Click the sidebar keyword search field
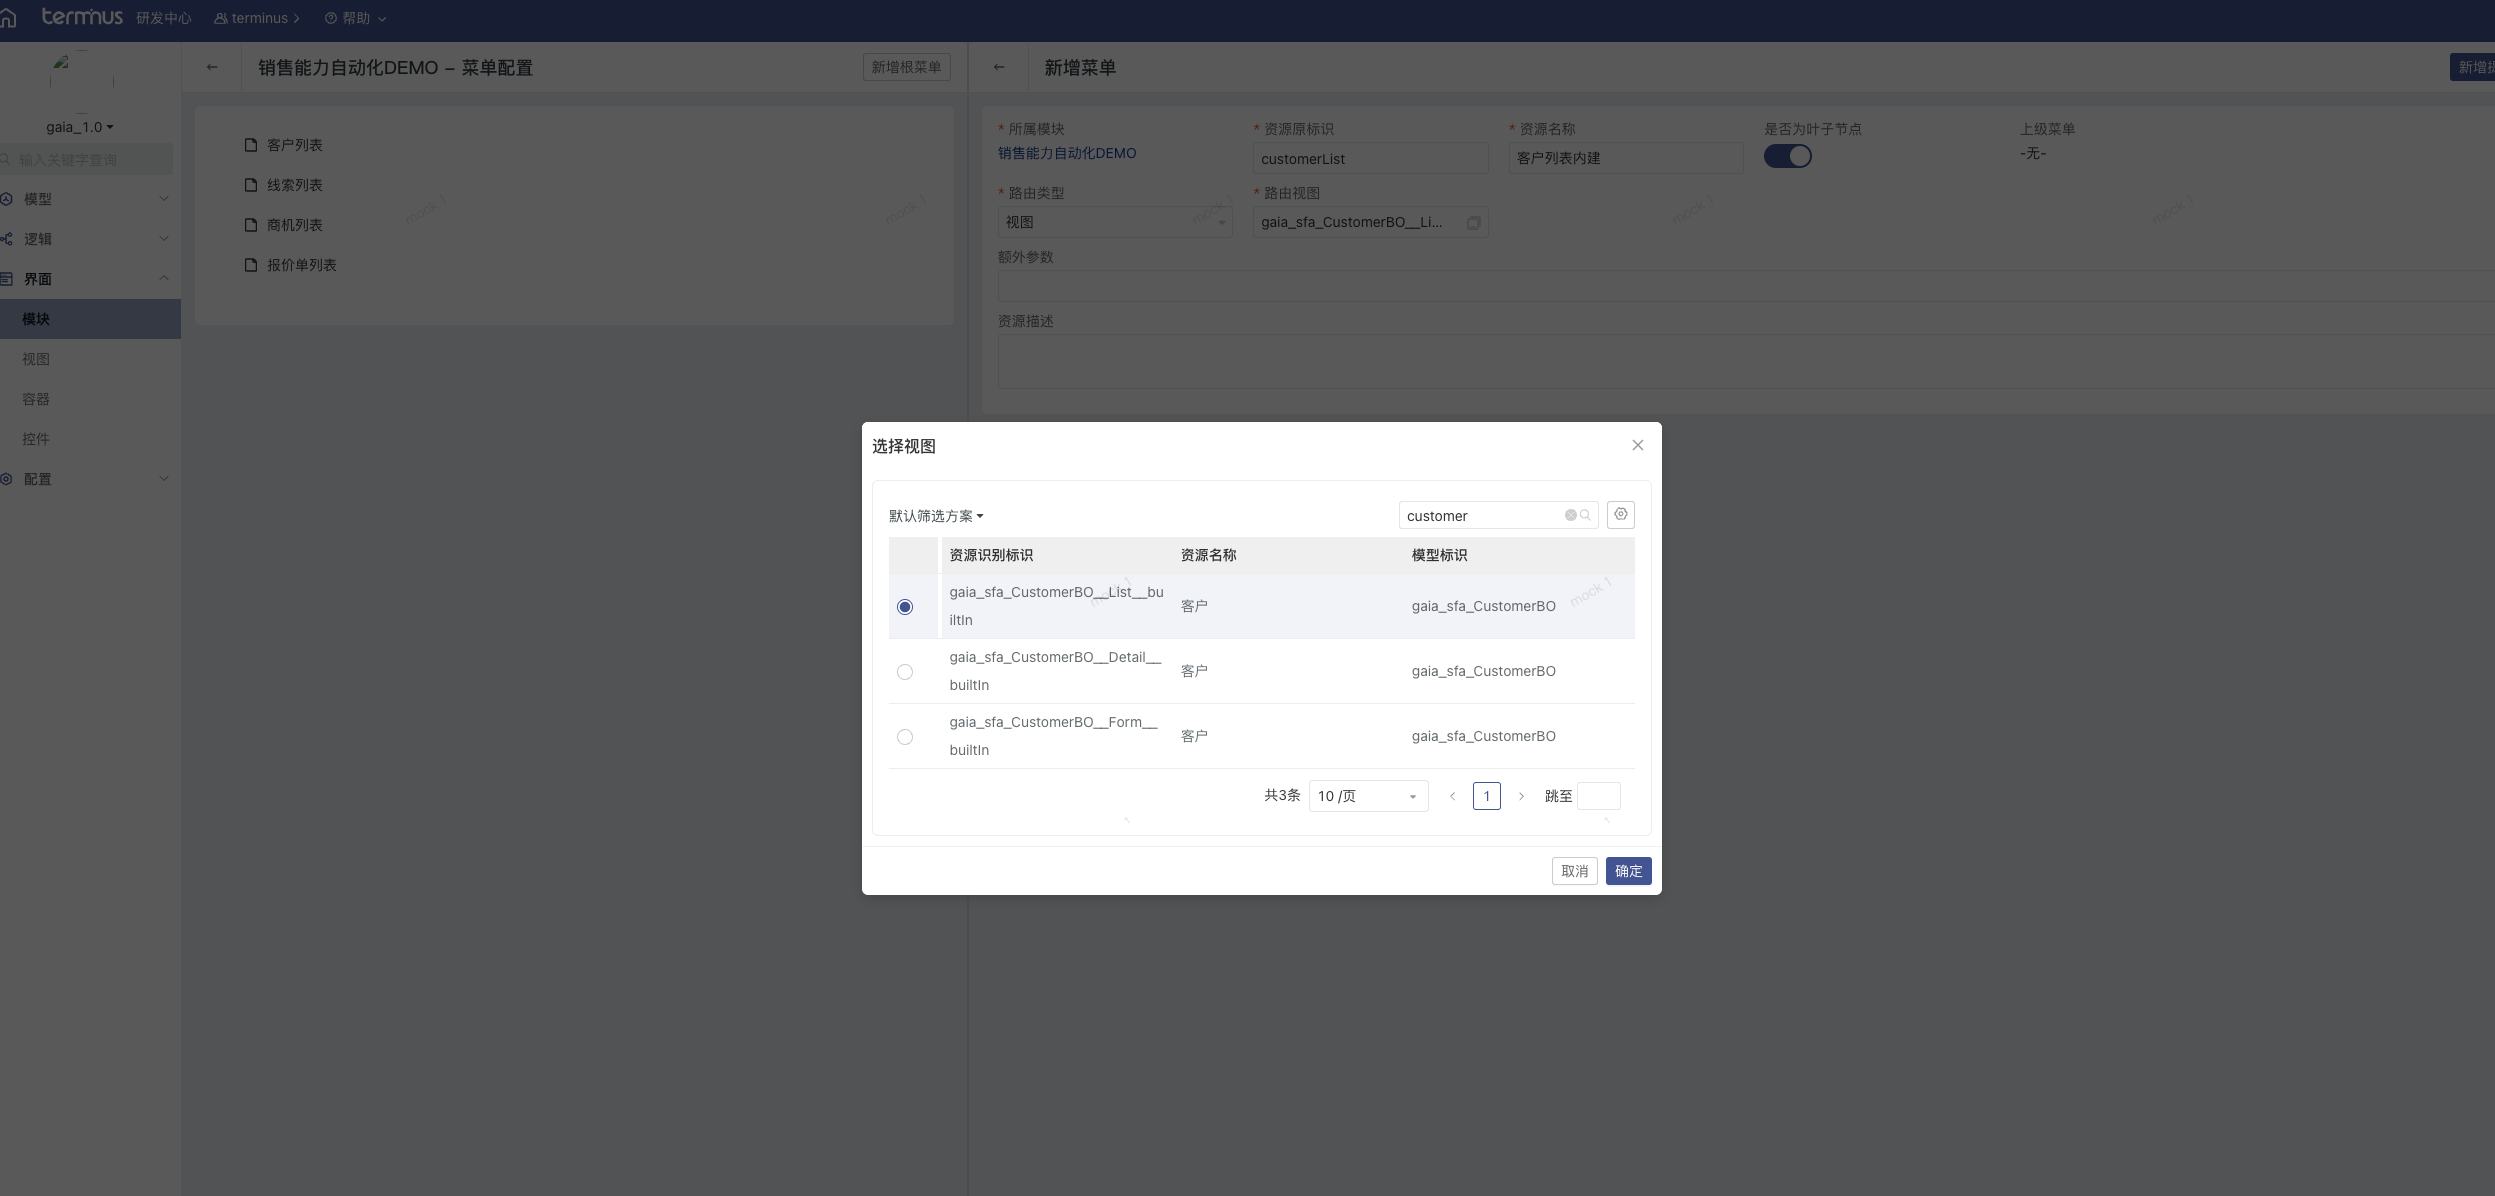This screenshot has width=2495, height=1196. 87,160
